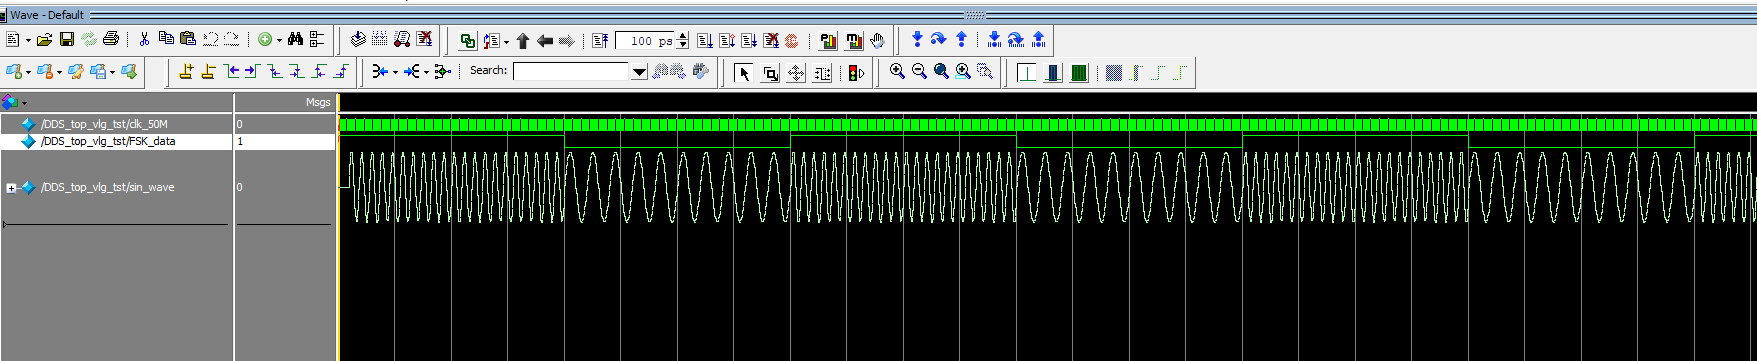Save using the floppy disk icon

tap(67, 40)
